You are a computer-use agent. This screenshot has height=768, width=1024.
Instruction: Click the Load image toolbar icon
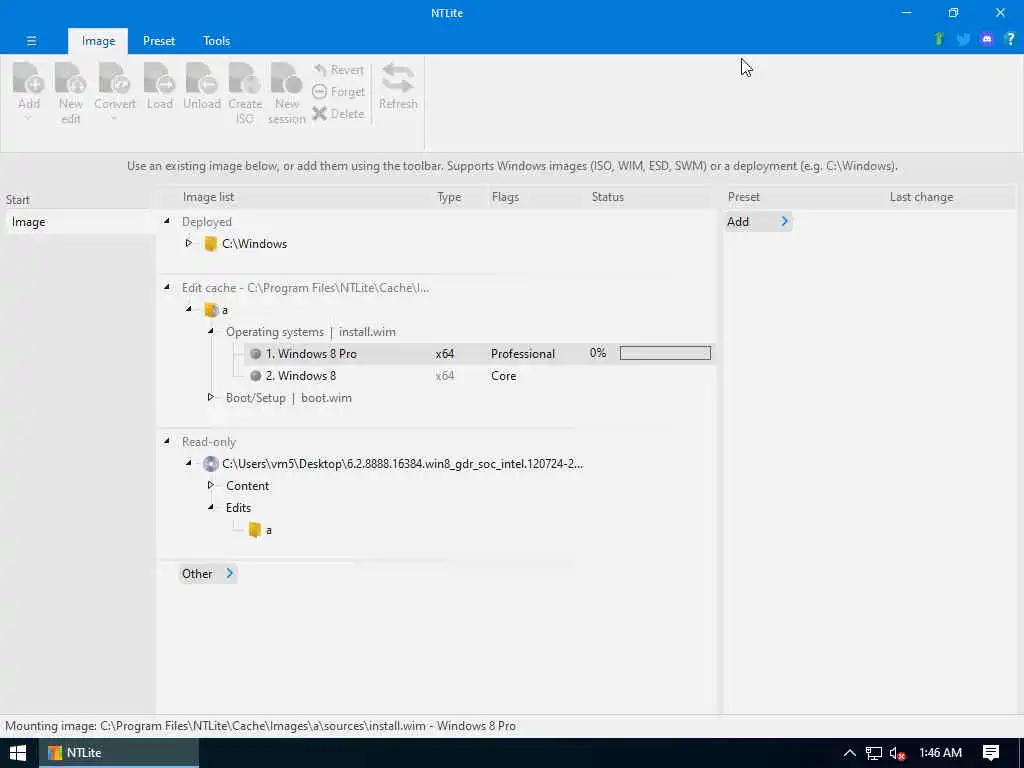(x=159, y=86)
